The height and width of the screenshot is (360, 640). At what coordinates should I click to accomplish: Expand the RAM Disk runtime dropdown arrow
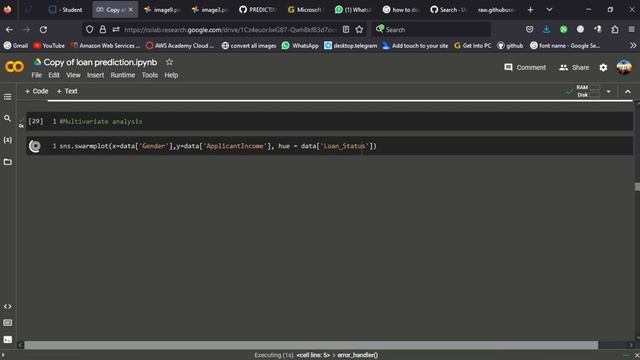[x=609, y=91]
